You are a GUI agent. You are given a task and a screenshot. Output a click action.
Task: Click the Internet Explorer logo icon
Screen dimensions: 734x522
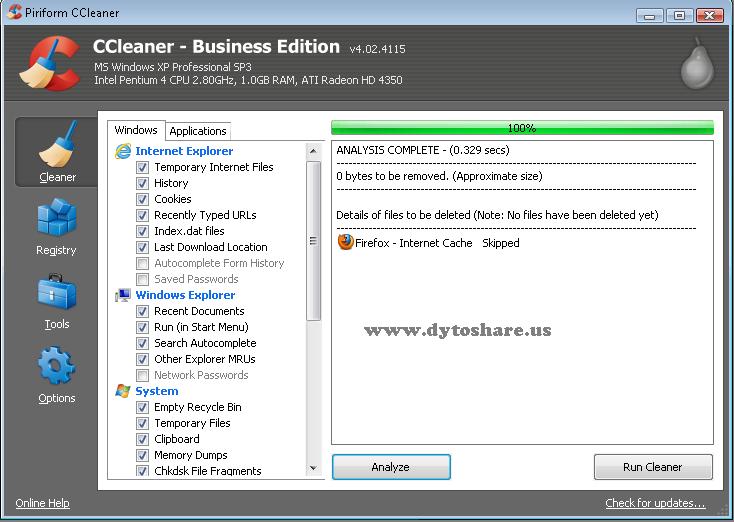[x=123, y=151]
